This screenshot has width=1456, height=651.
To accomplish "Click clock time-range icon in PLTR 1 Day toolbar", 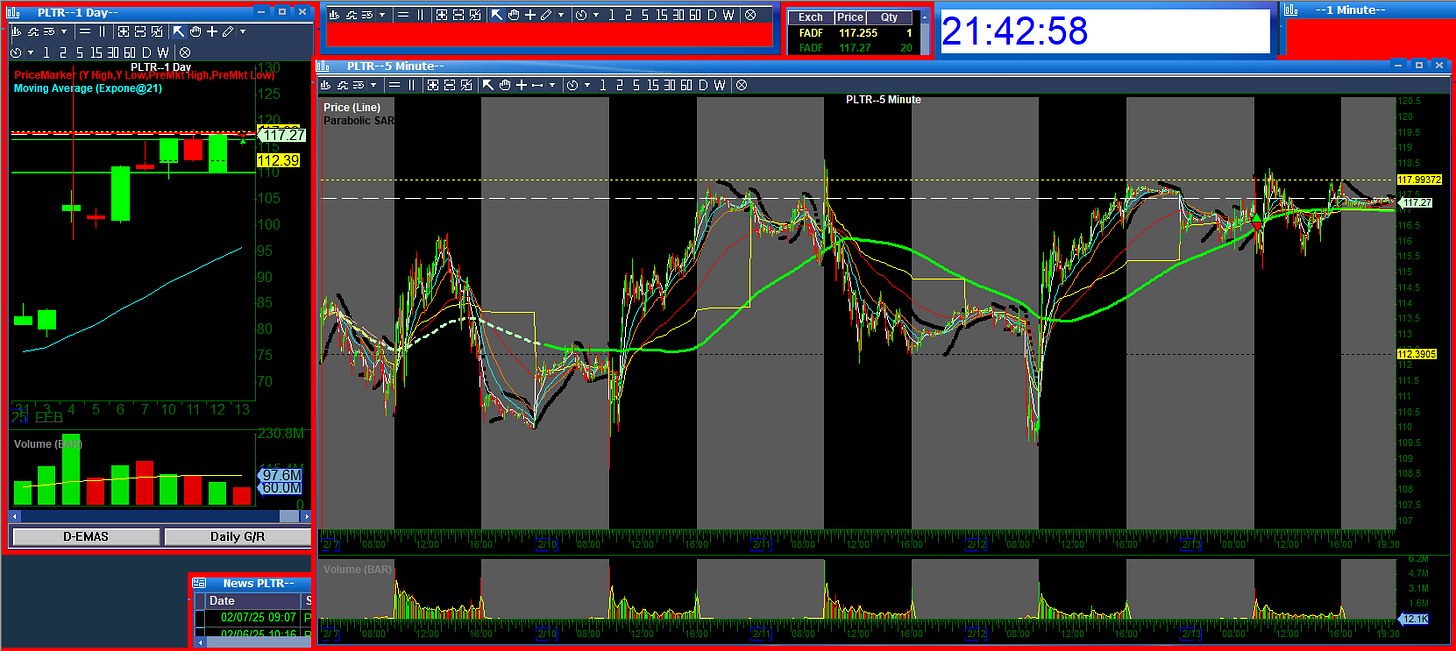I will click(x=16, y=52).
